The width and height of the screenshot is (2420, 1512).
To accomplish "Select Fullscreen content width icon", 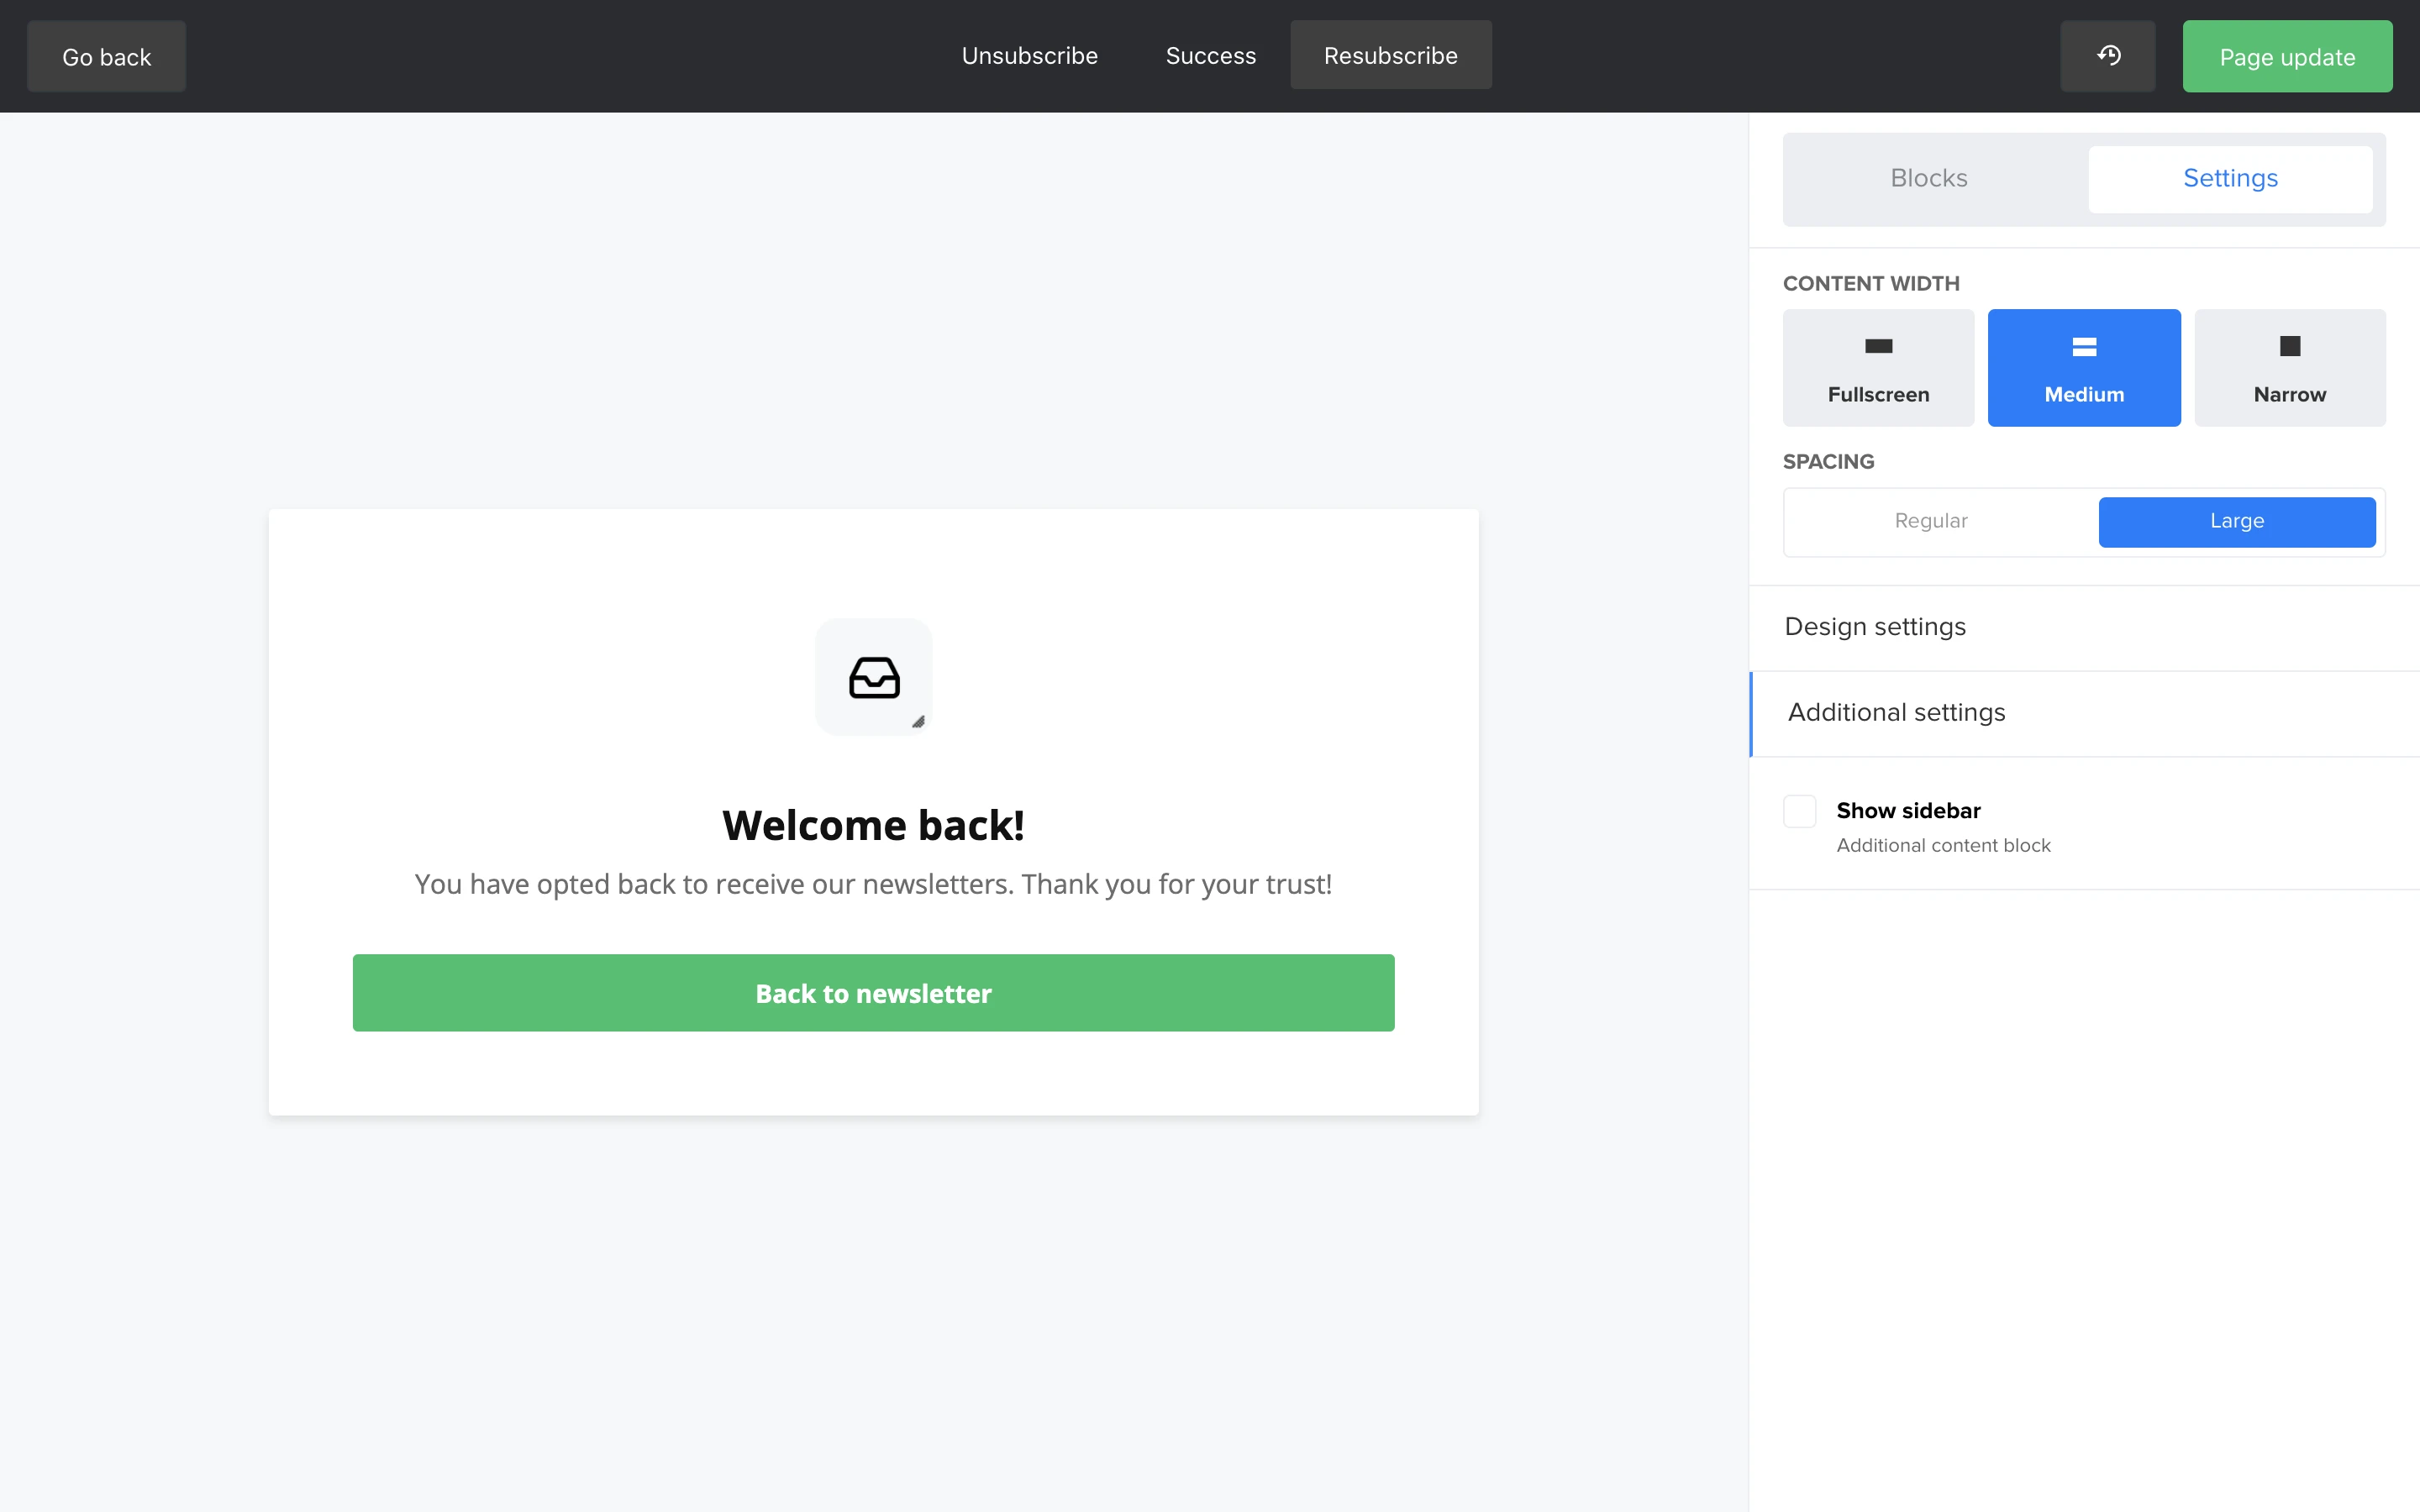I will click(1878, 347).
